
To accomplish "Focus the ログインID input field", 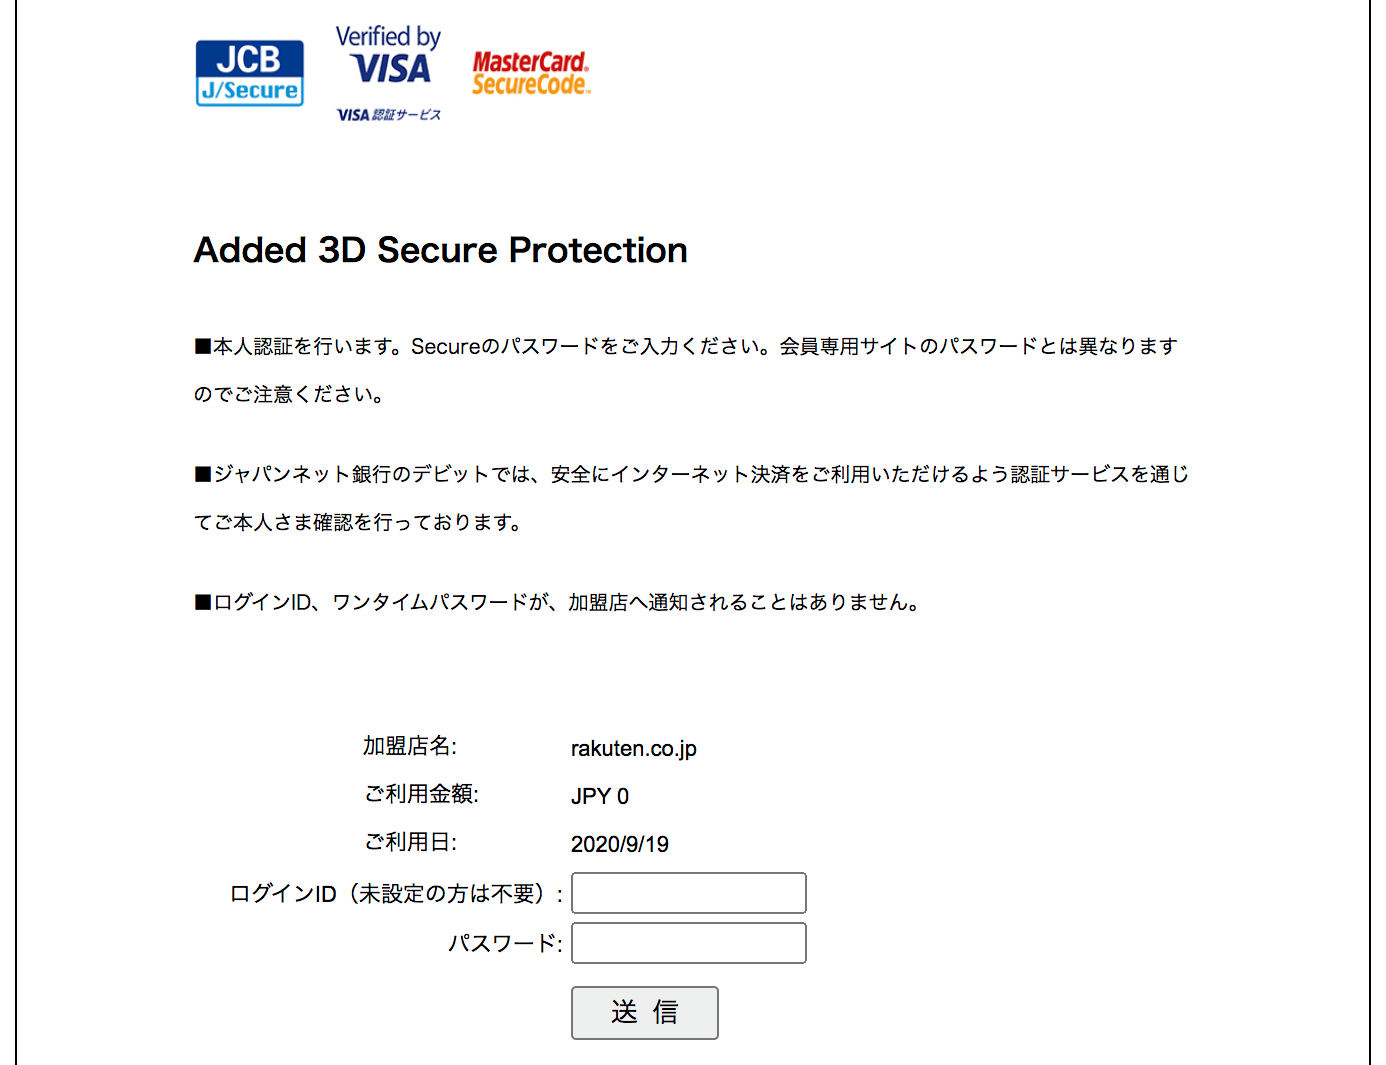I will (x=689, y=893).
